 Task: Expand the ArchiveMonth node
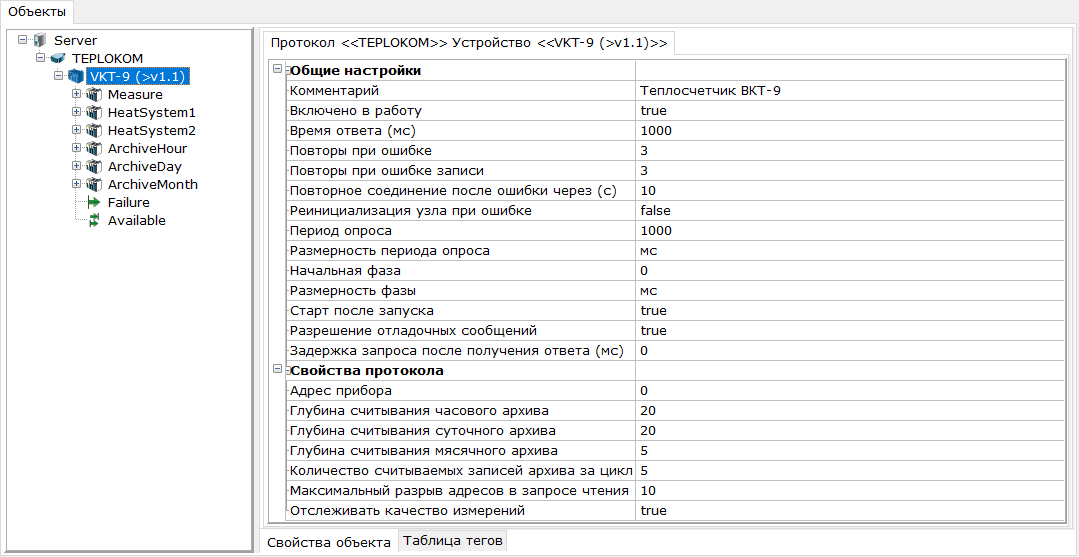[76, 185]
